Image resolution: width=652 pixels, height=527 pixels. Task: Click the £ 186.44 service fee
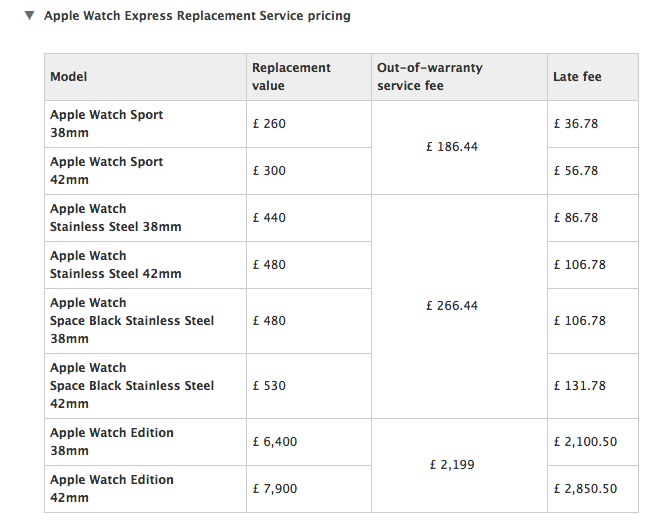452,147
